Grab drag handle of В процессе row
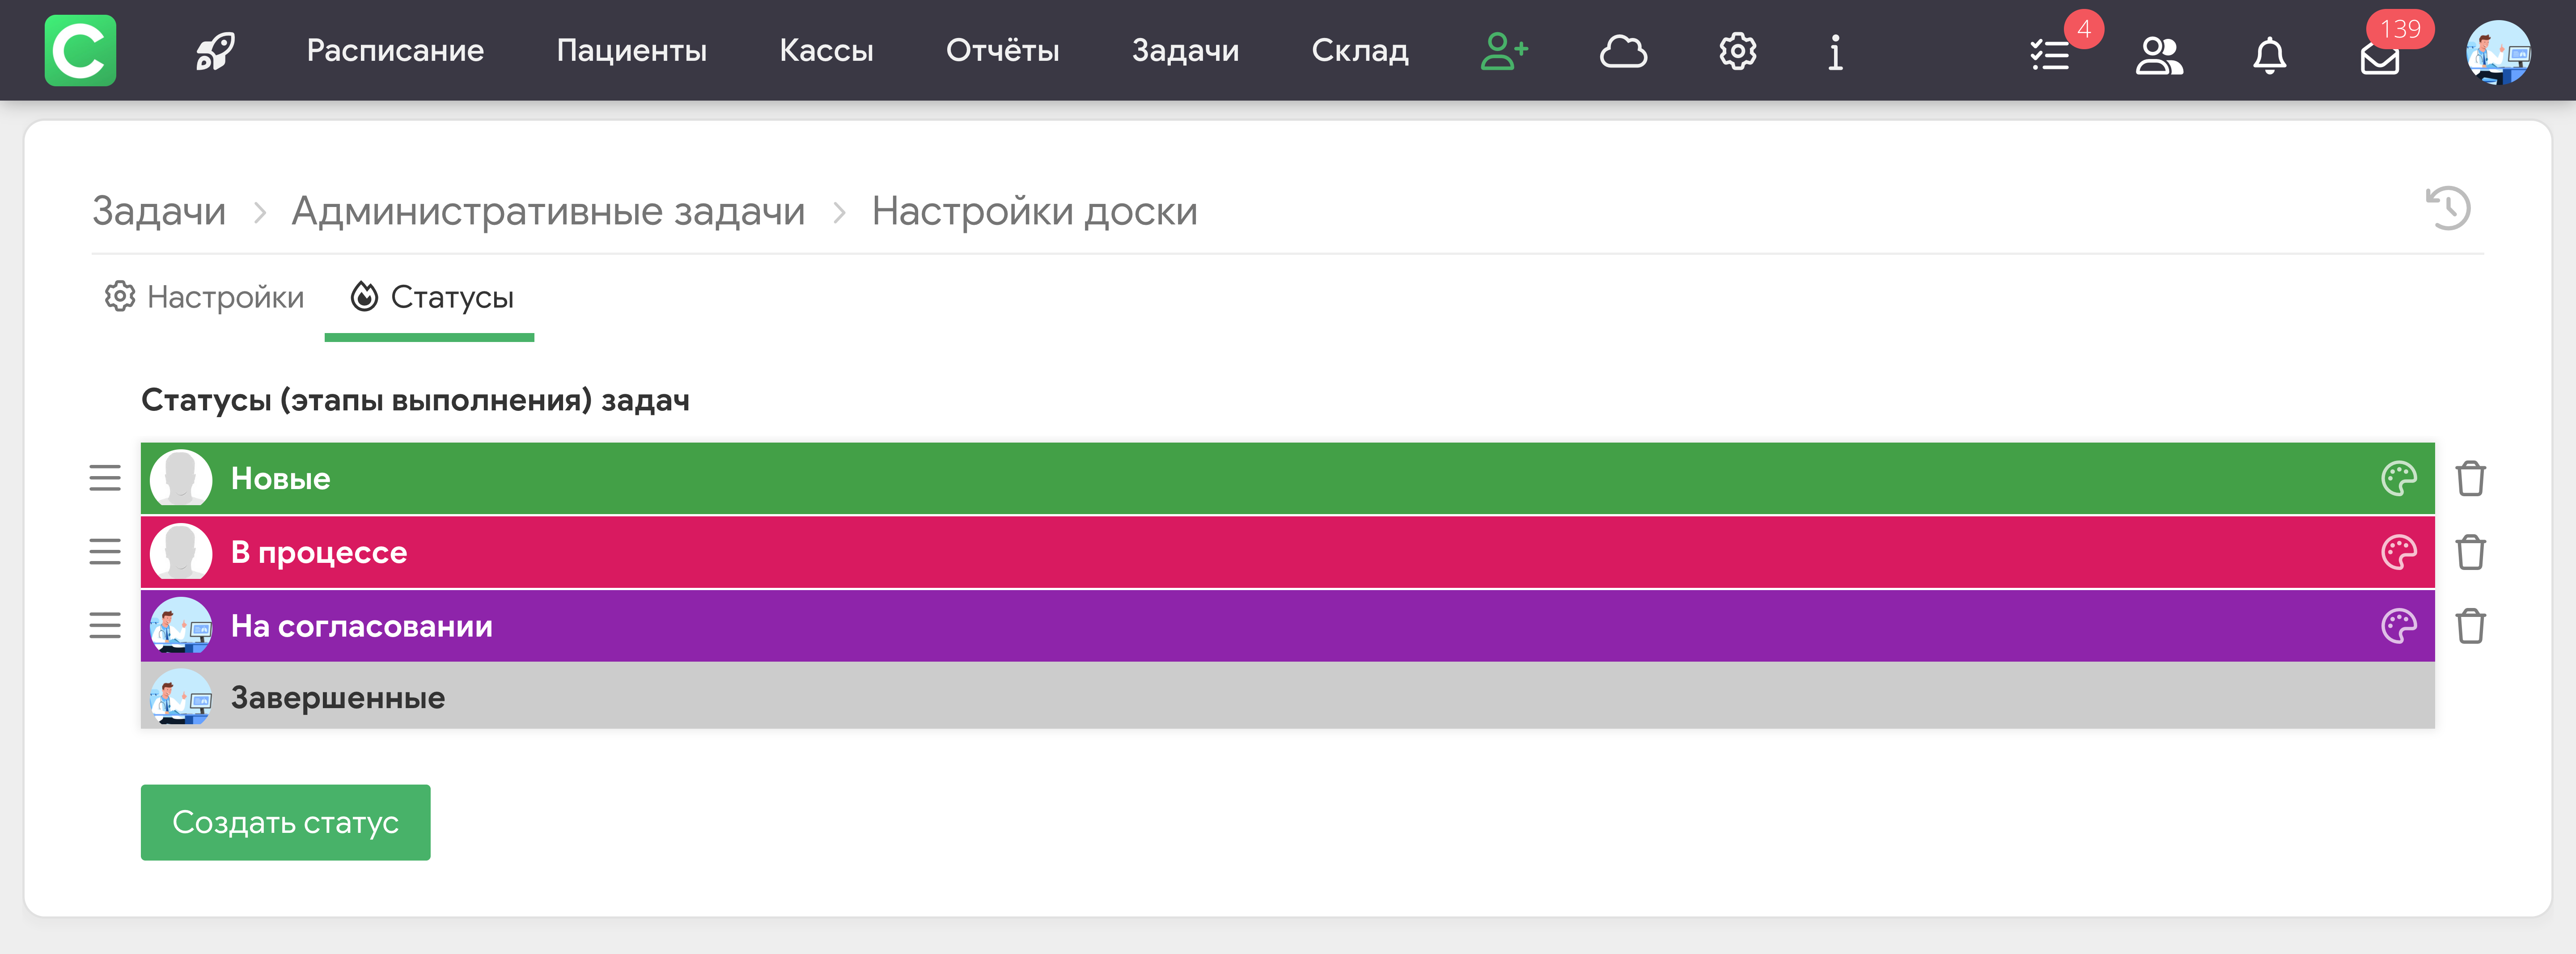Screen dimensions: 2576x954 point(105,552)
